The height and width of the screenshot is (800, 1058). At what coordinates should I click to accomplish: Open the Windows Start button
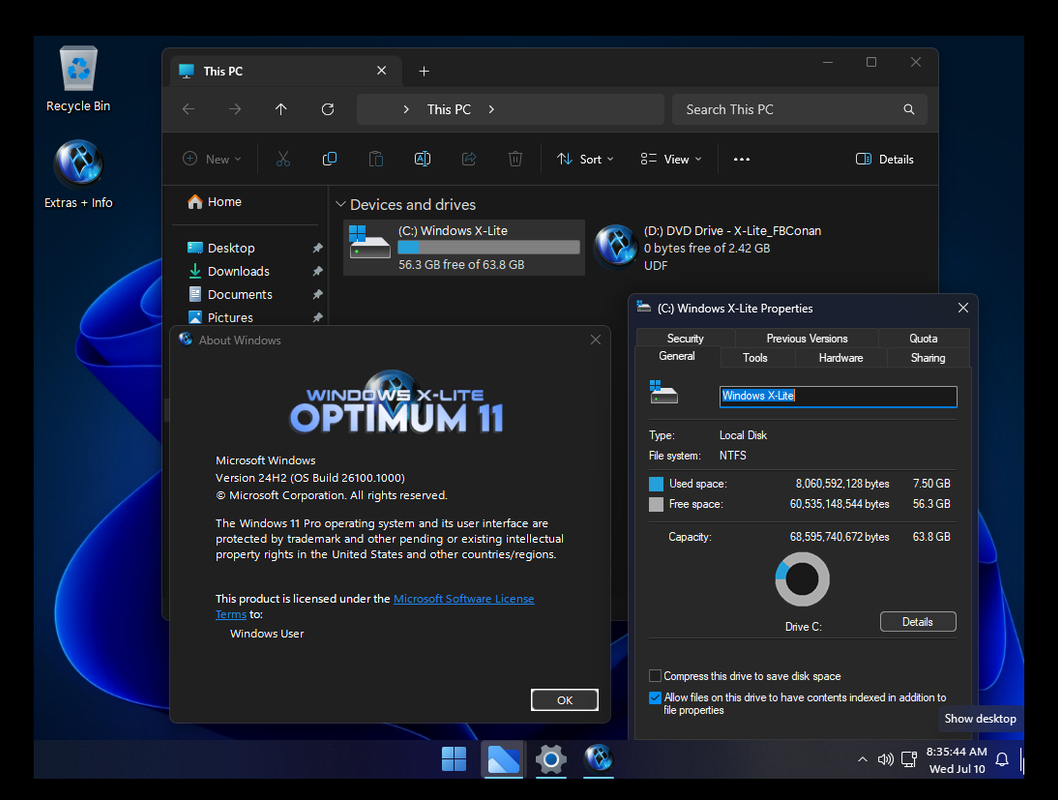point(453,759)
